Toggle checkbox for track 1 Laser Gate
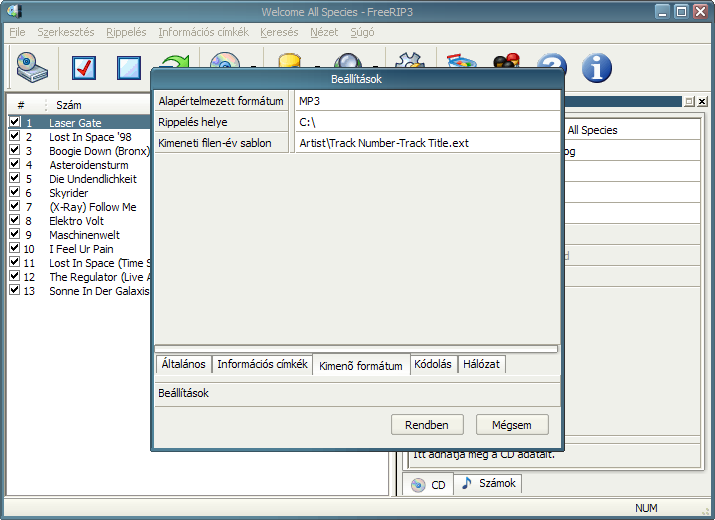The width and height of the screenshot is (715, 520). [15, 122]
